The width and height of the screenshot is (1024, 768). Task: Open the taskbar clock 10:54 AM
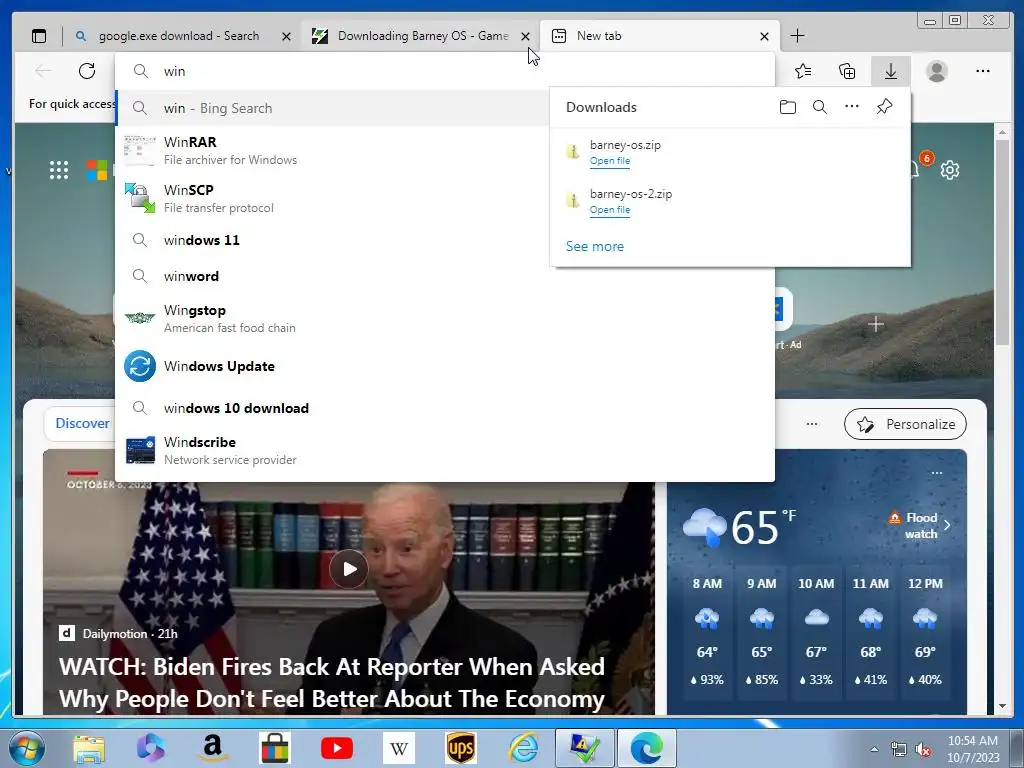click(972, 749)
